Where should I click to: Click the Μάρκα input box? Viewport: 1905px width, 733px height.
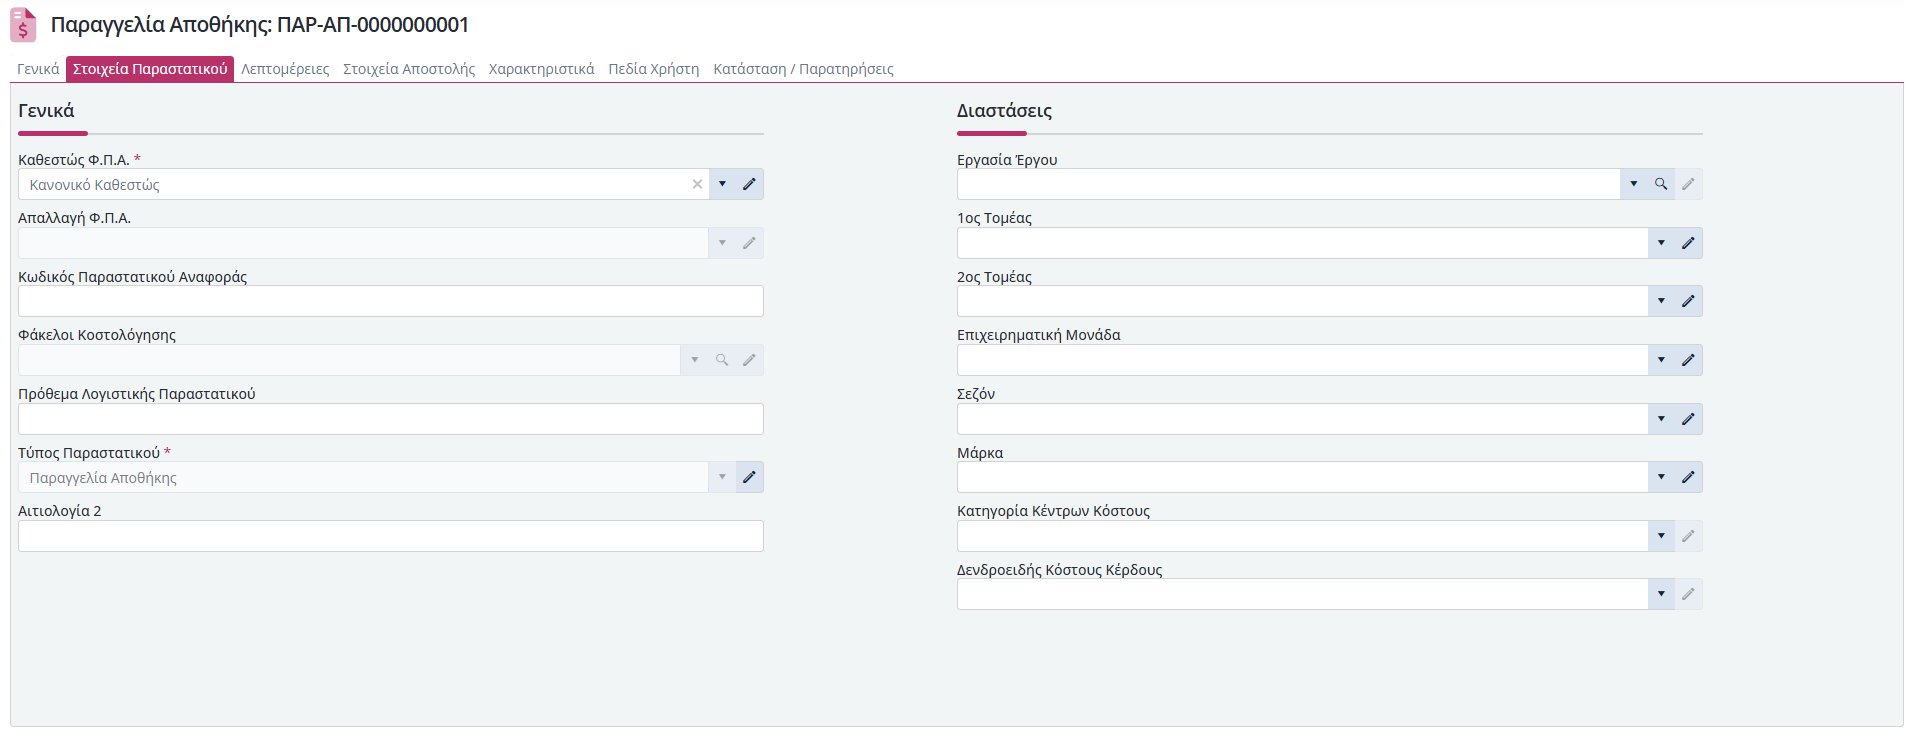pos(1302,477)
